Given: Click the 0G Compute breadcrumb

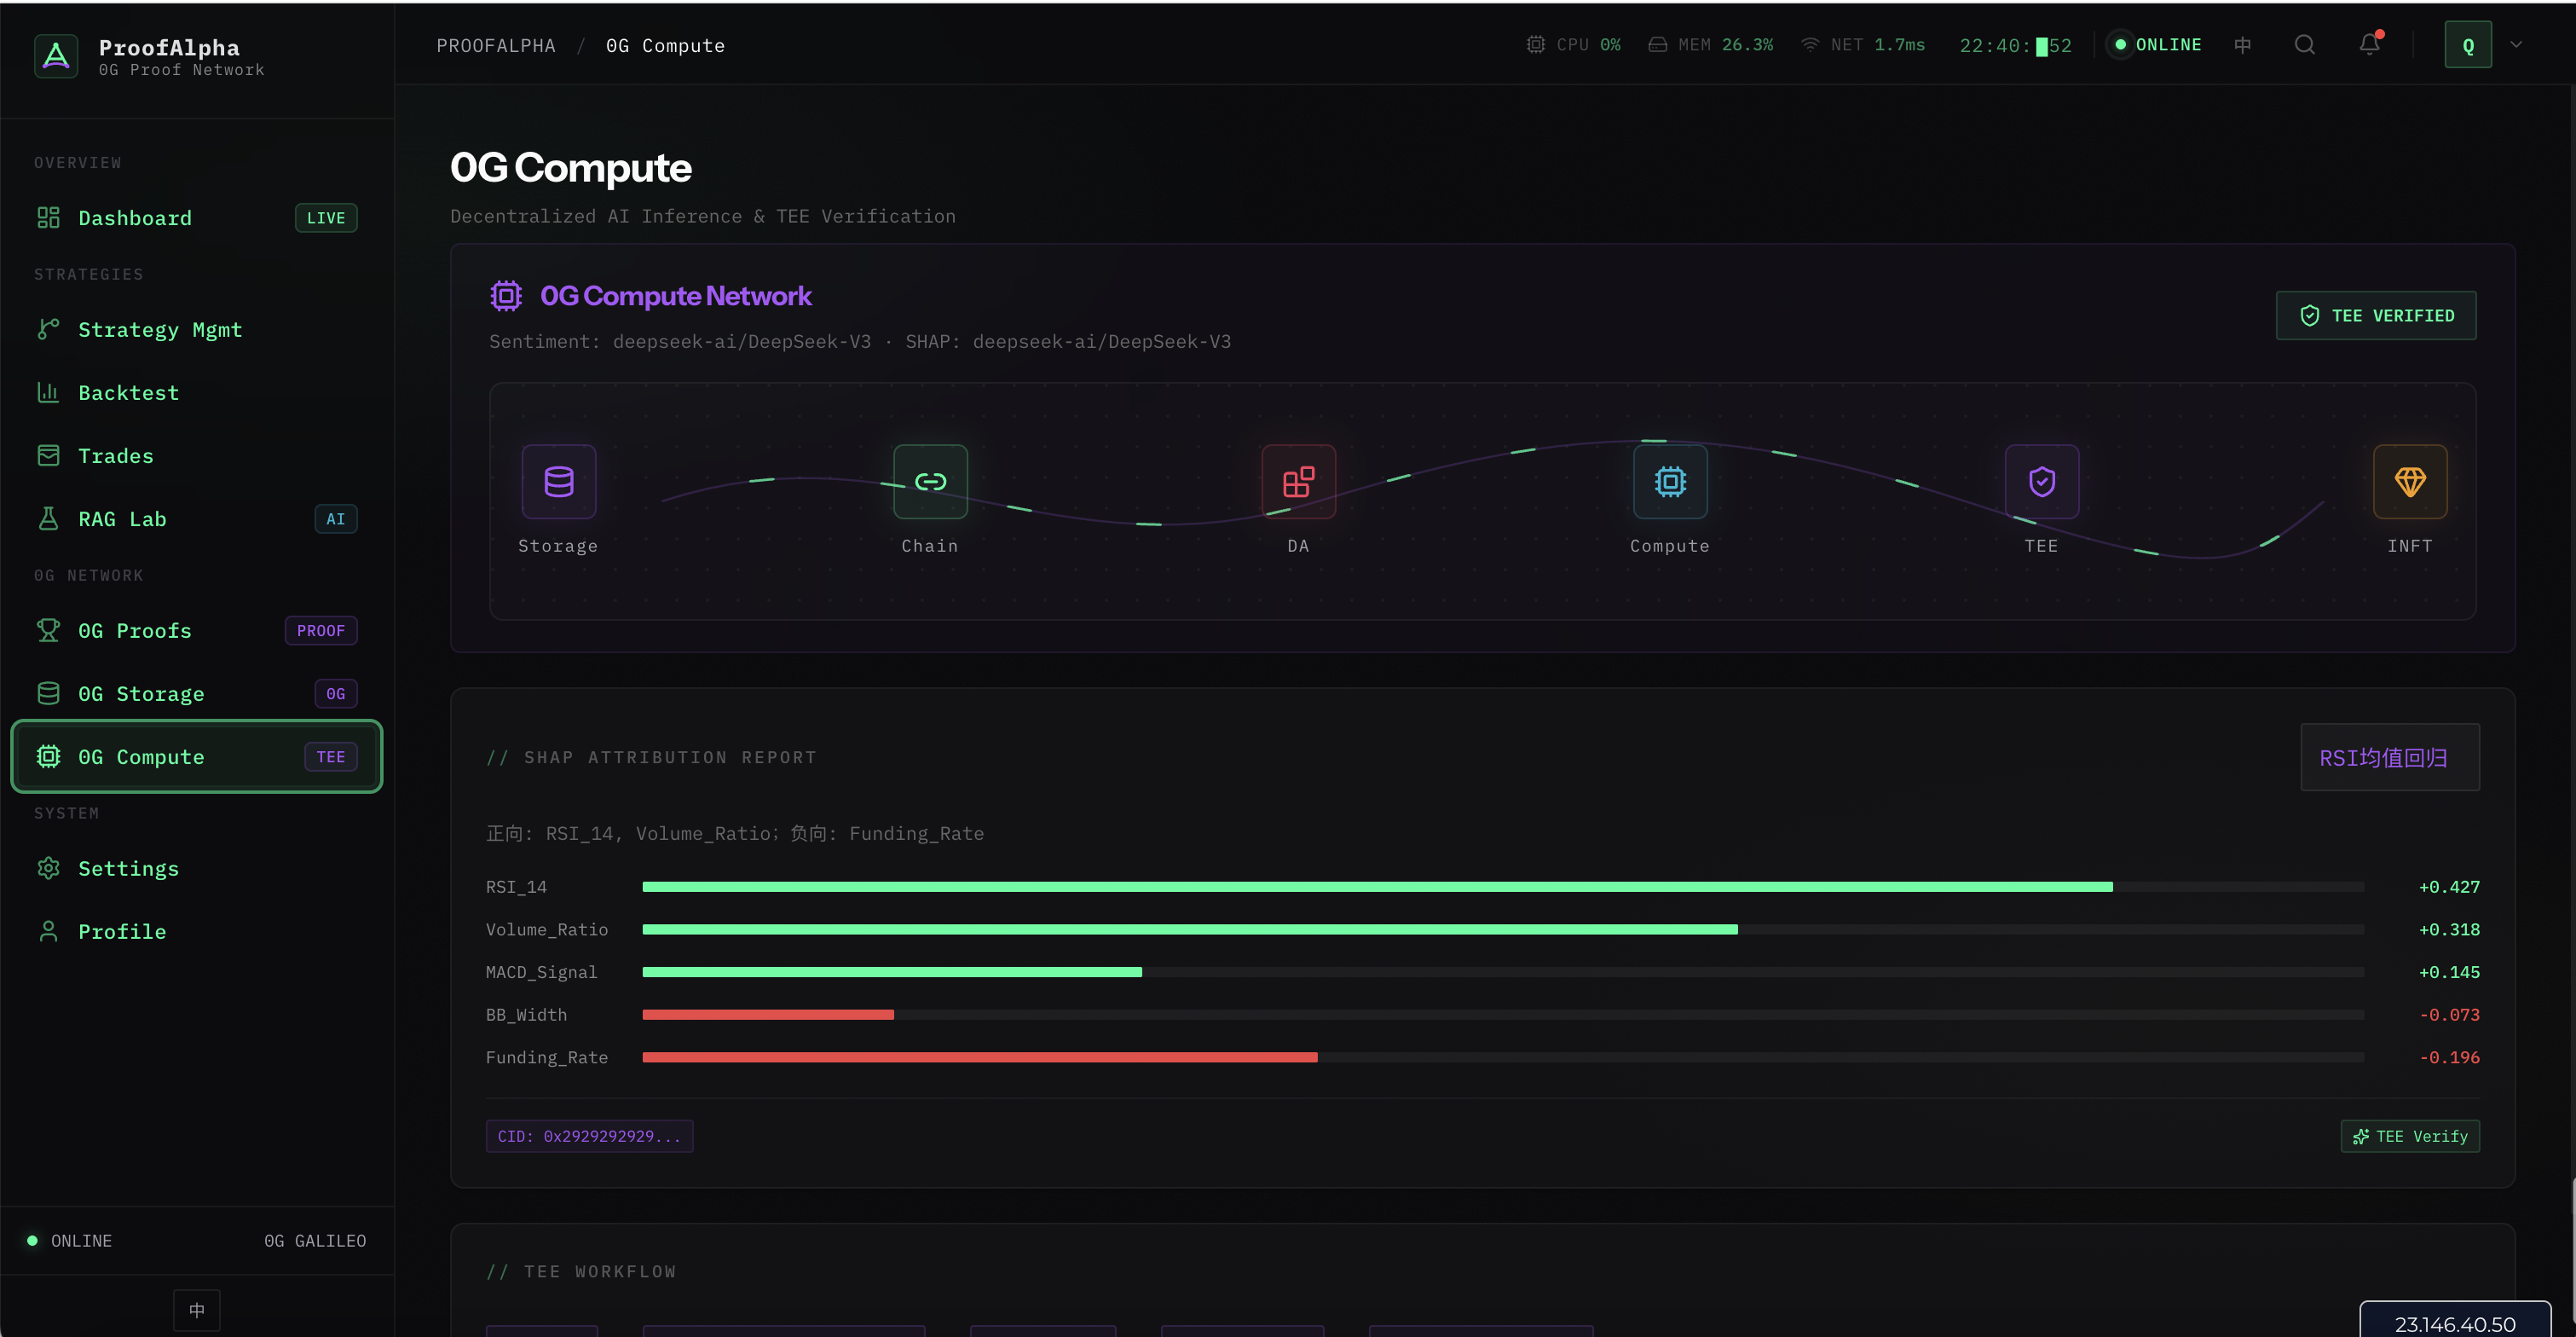Looking at the screenshot, I should pos(665,46).
